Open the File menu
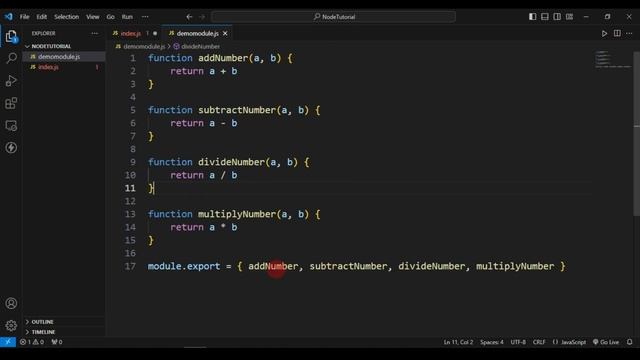 click(x=24, y=17)
